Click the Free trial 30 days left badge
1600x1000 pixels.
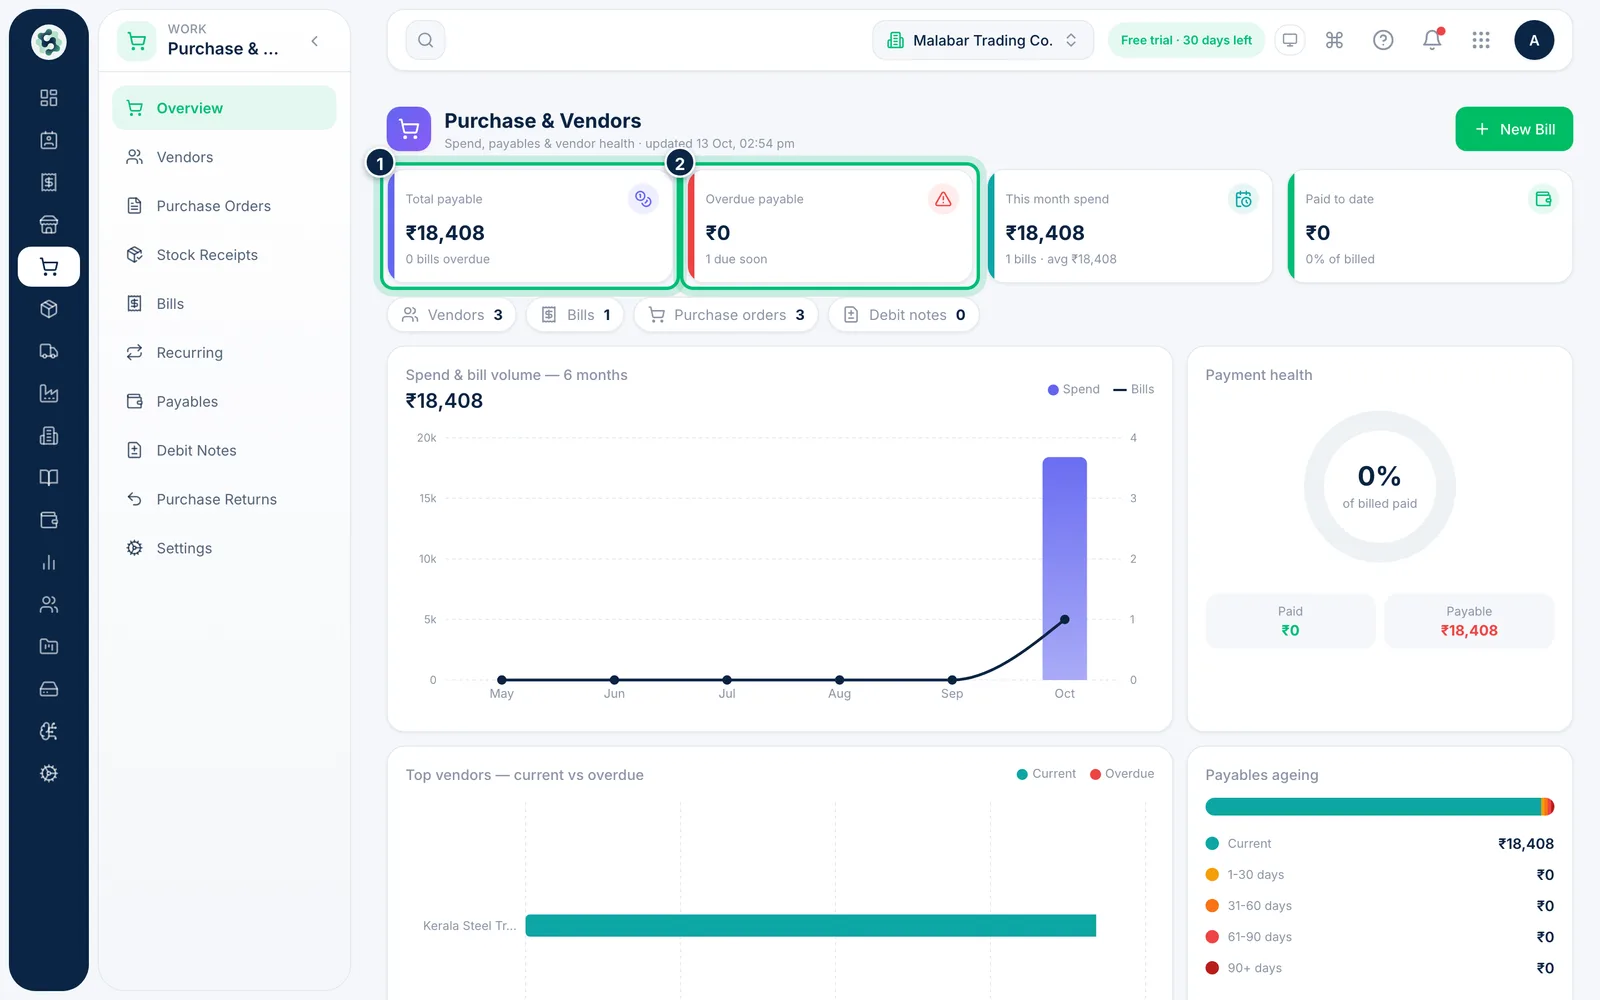pyautogui.click(x=1186, y=40)
